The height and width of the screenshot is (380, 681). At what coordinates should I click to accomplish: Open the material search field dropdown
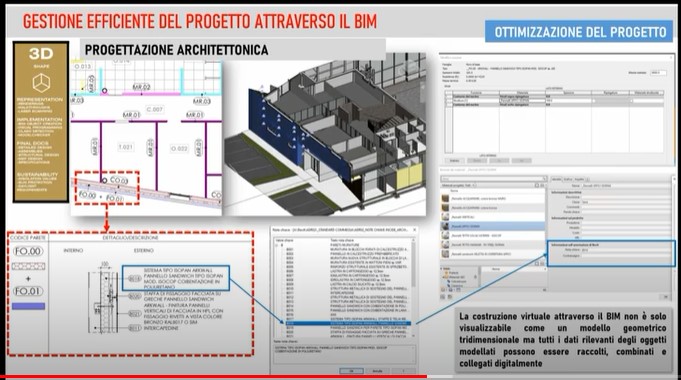click(x=544, y=179)
